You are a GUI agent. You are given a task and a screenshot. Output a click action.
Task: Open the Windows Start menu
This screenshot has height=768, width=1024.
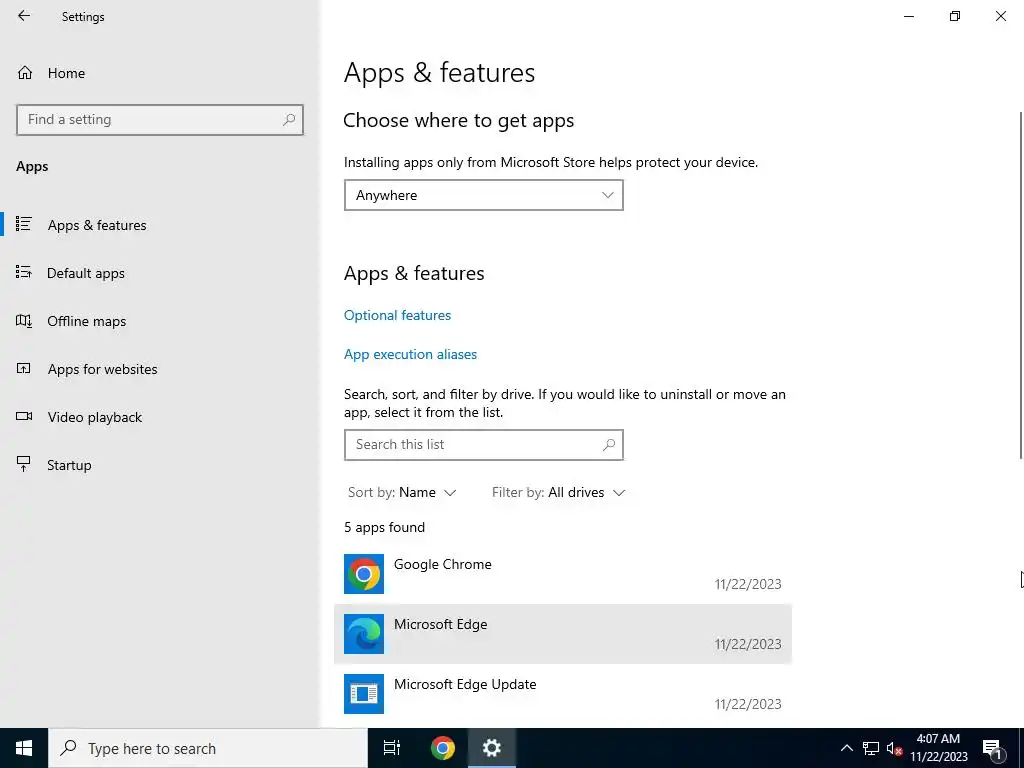(x=24, y=748)
